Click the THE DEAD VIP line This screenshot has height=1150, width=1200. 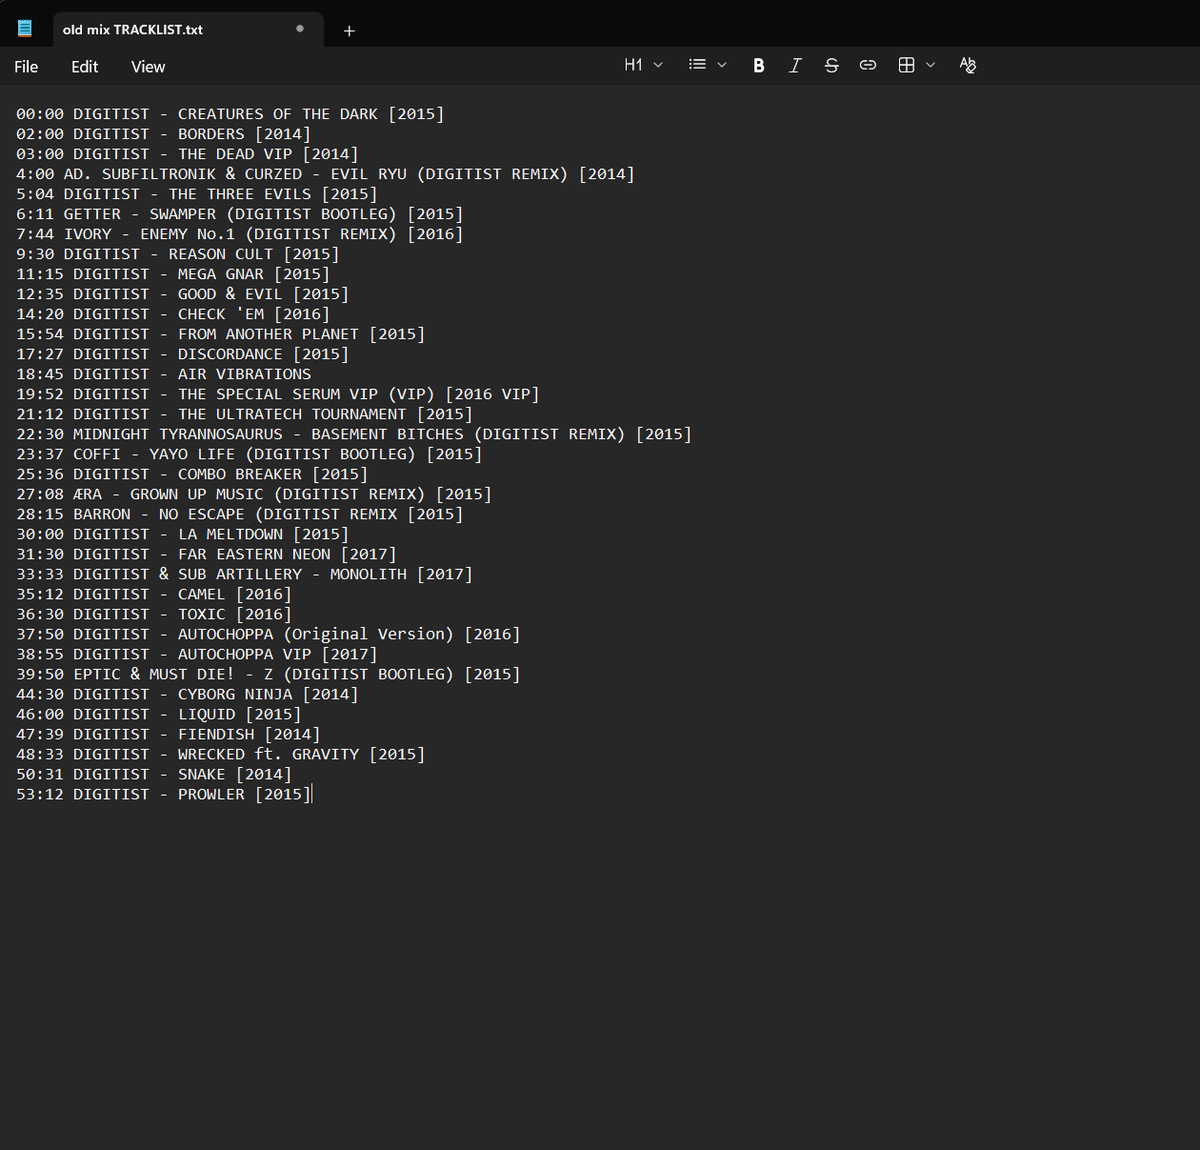[187, 154]
